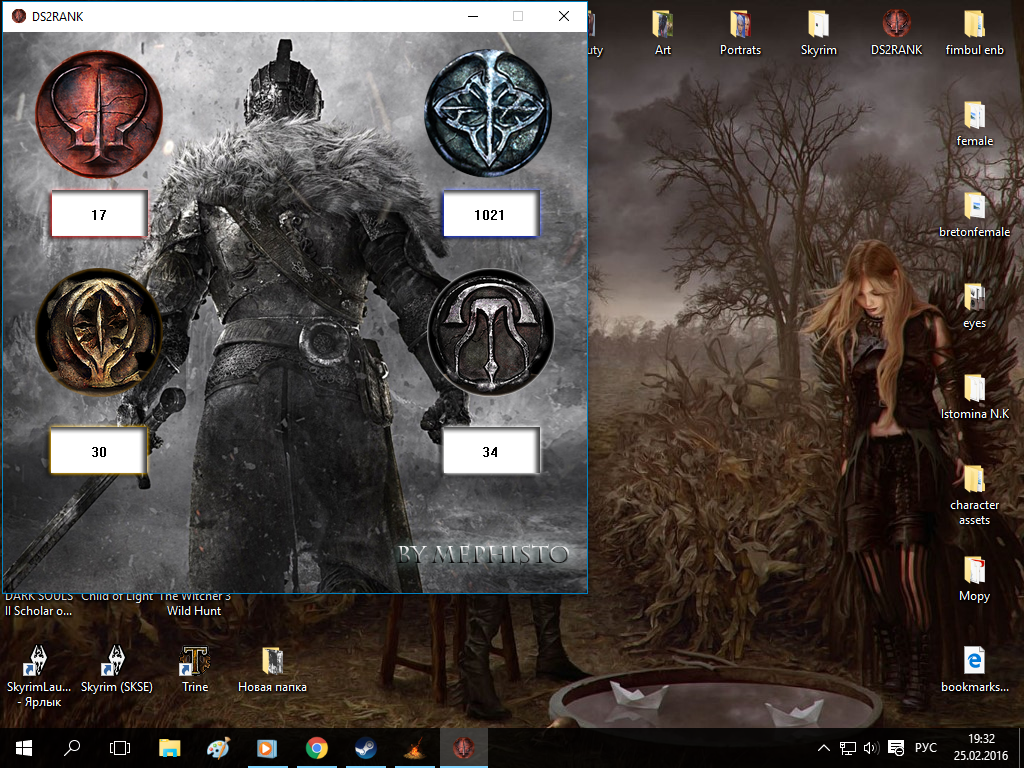Image resolution: width=1024 pixels, height=768 pixels.
Task: Switch to the Dark Souls bonfire taskbar icon
Action: (415, 748)
